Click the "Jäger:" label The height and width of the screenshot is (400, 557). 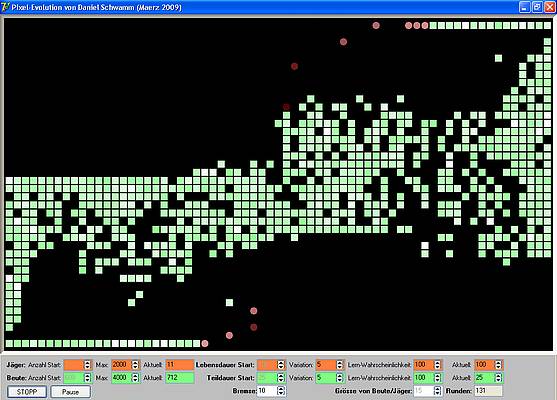pos(16,365)
